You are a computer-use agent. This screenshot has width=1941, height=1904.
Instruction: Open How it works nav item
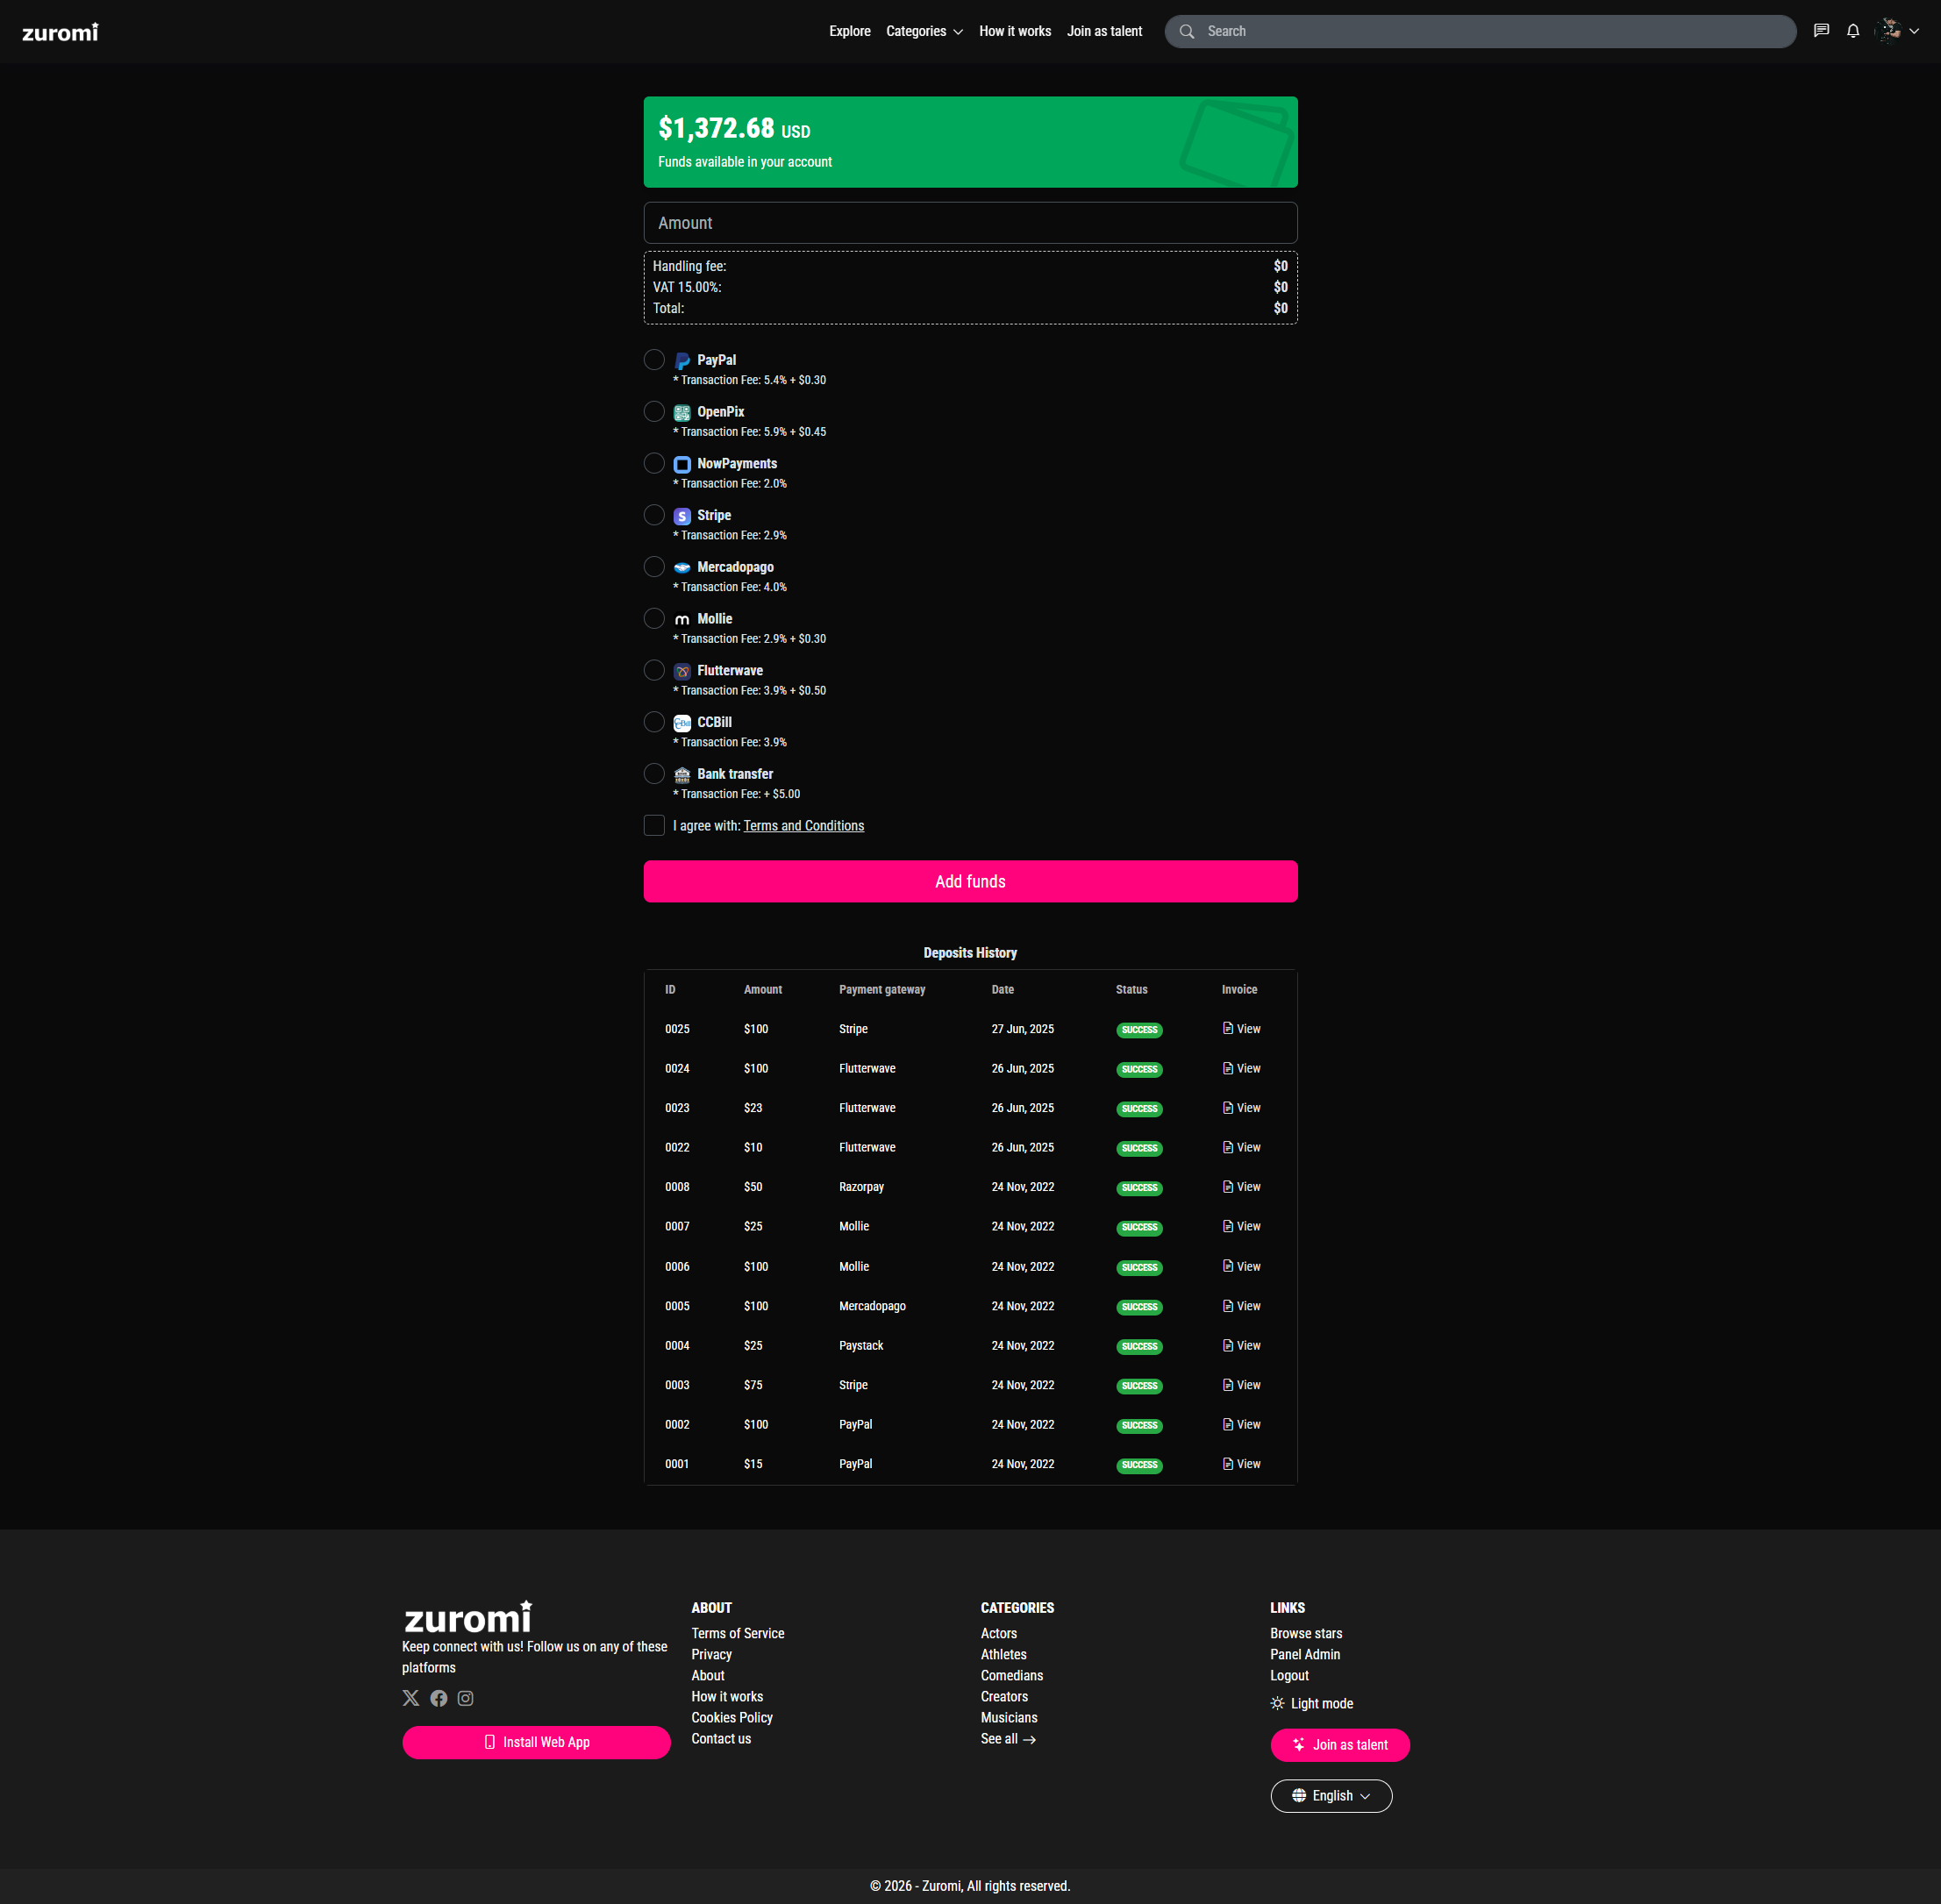(1015, 31)
